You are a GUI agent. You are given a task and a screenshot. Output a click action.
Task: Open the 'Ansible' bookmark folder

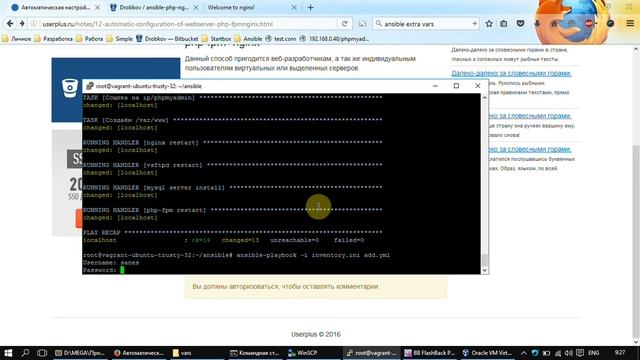[x=248, y=39]
